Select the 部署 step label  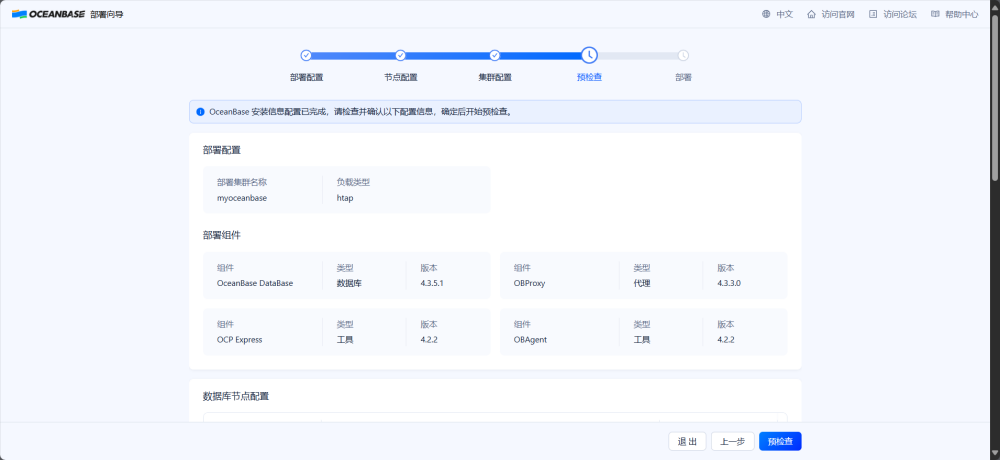coord(683,77)
